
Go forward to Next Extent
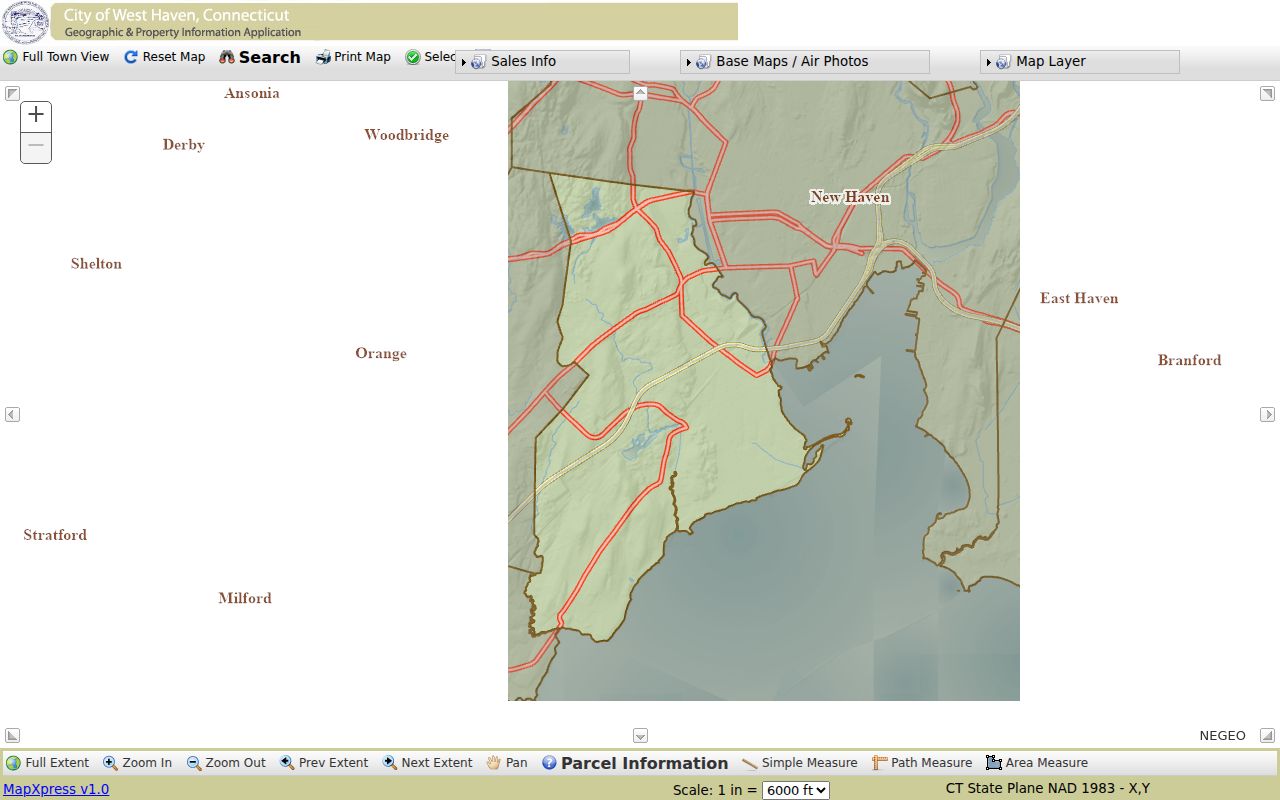pos(427,763)
